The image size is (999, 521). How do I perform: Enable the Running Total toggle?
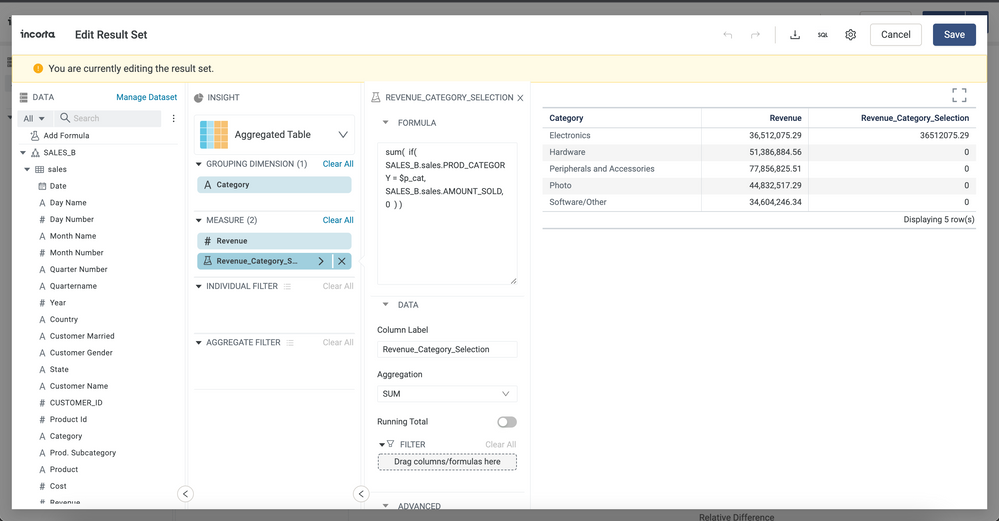pos(507,422)
